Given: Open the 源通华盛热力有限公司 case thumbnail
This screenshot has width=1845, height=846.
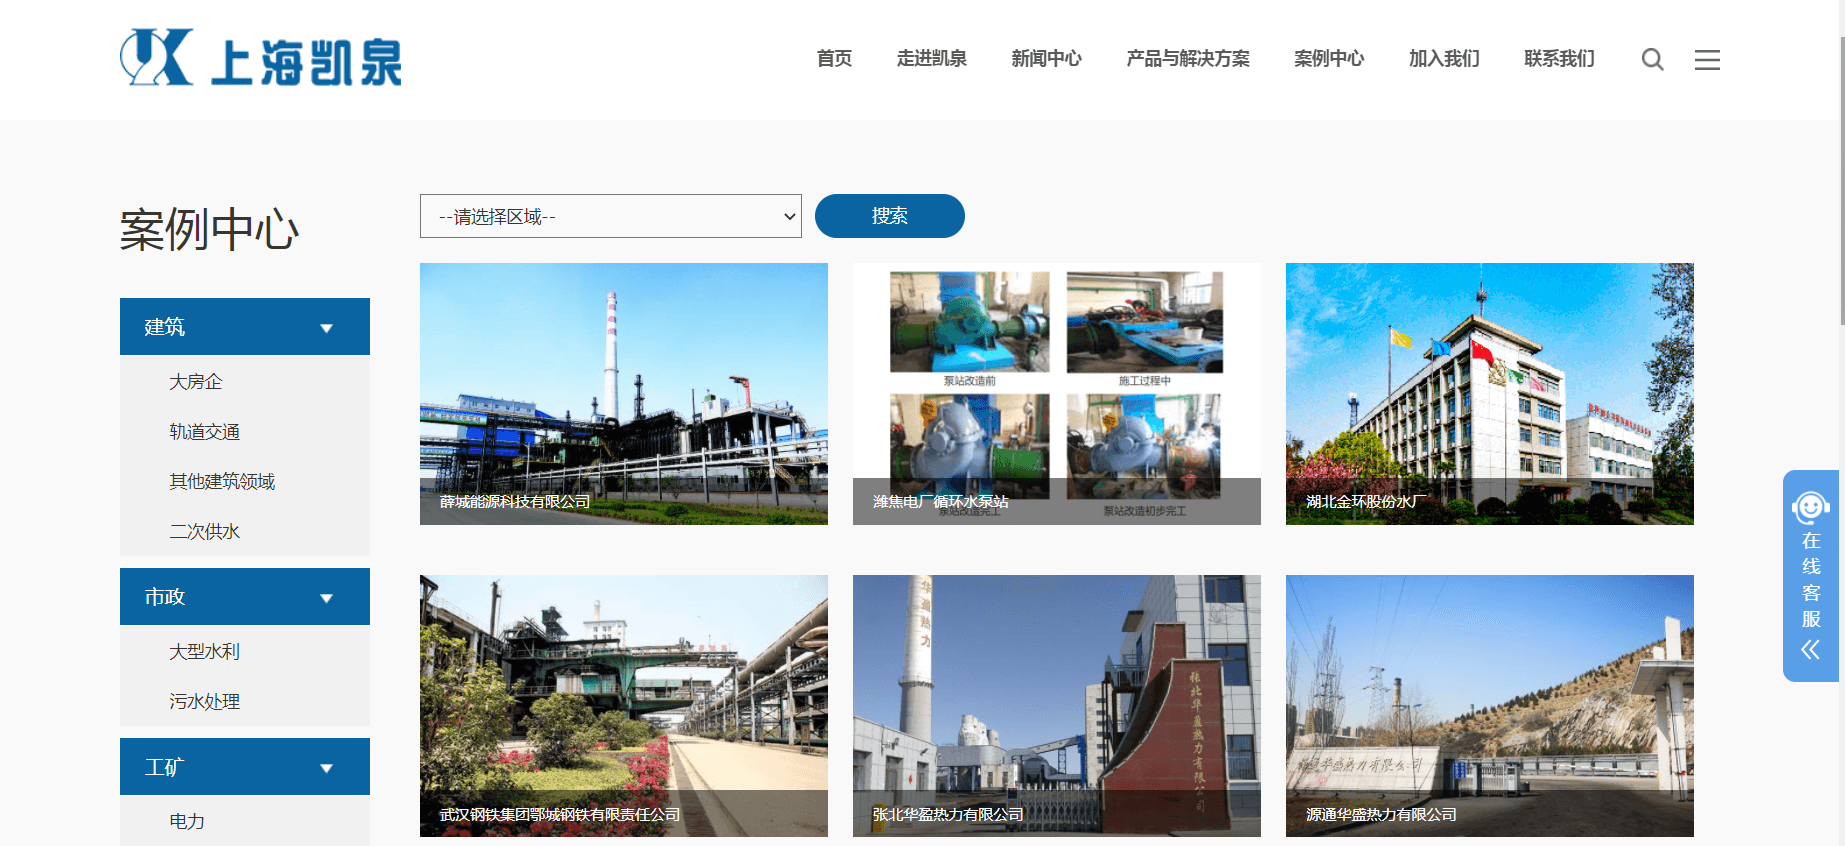Looking at the screenshot, I should point(1490,706).
